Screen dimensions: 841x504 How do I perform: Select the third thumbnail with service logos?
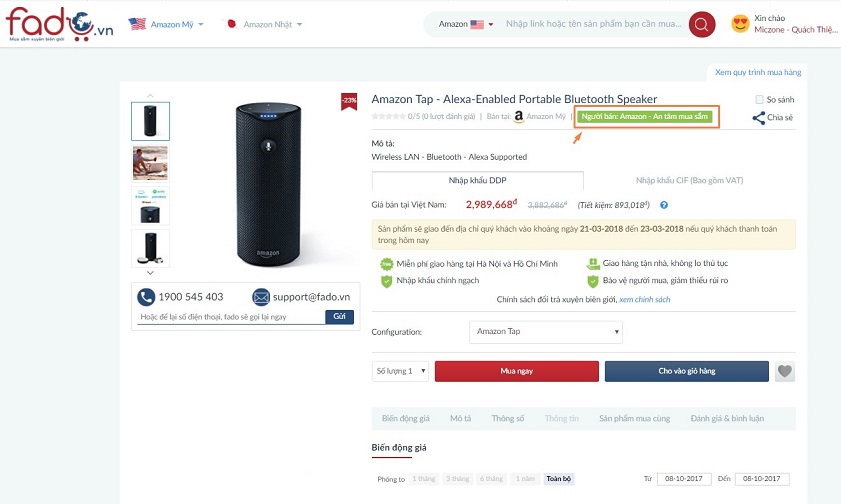150,205
